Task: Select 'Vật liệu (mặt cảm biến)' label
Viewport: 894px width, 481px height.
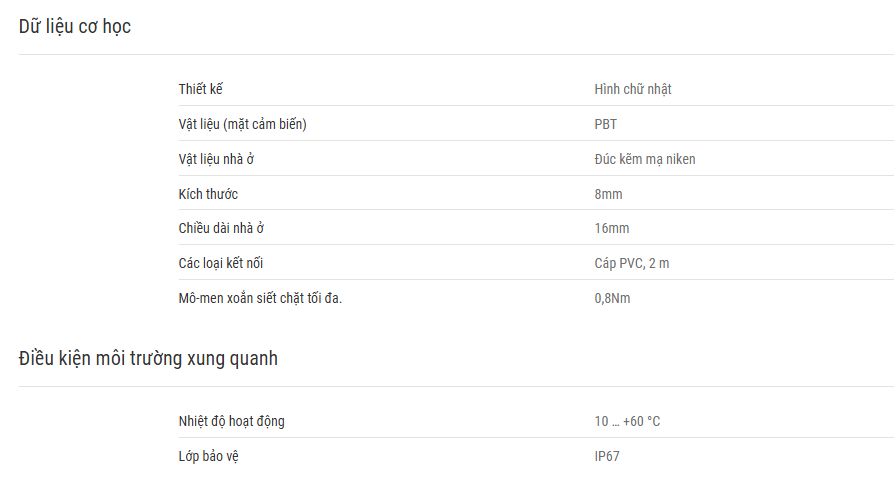Action: (242, 124)
